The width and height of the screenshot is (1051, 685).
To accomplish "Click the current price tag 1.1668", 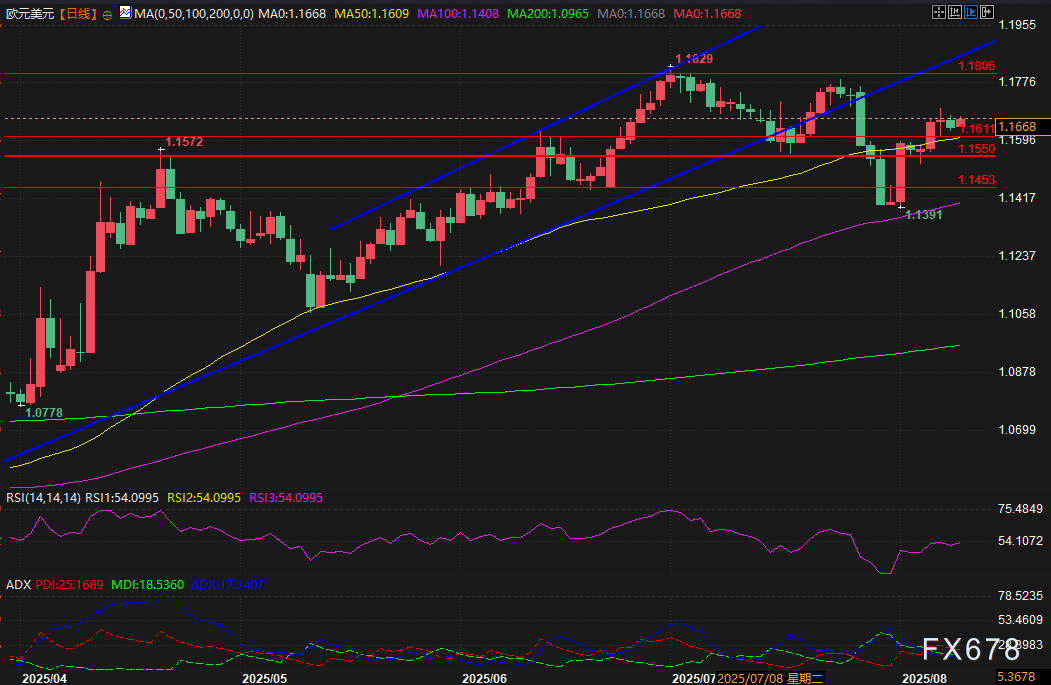I will [1020, 126].
